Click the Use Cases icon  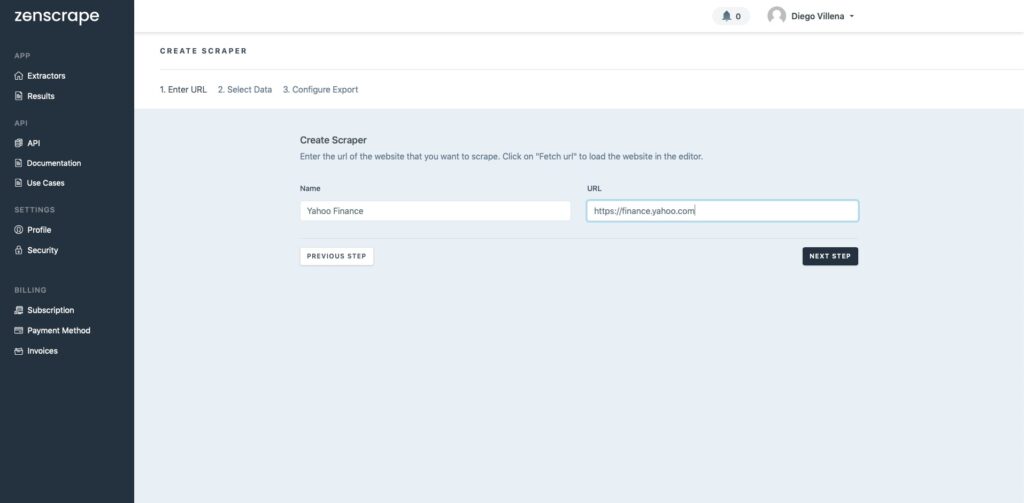pyautogui.click(x=19, y=183)
